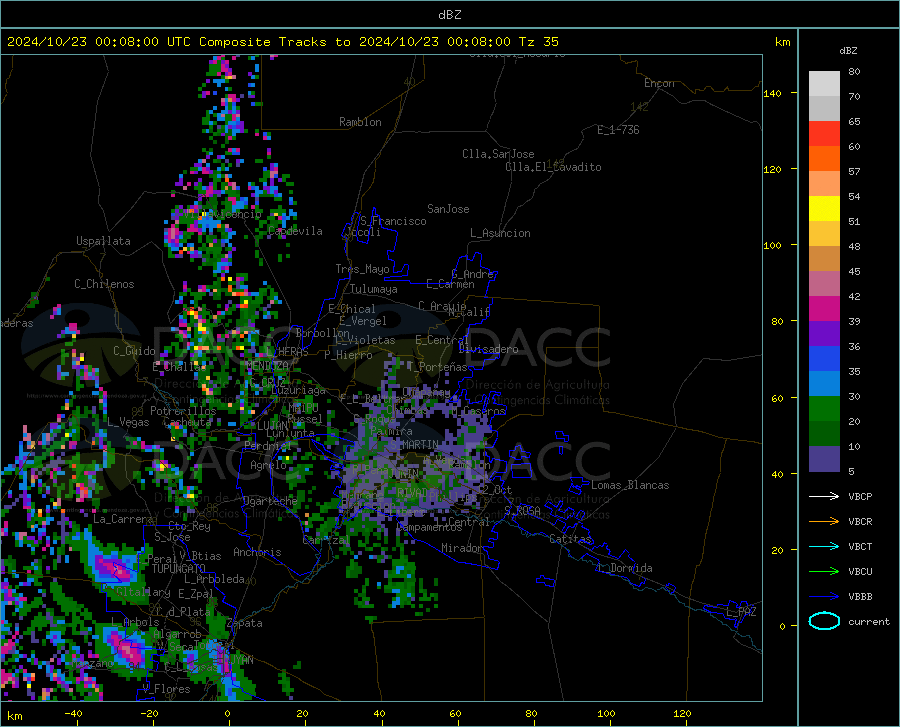Click the Uspallata map label
This screenshot has height=727, width=900.
103,241
